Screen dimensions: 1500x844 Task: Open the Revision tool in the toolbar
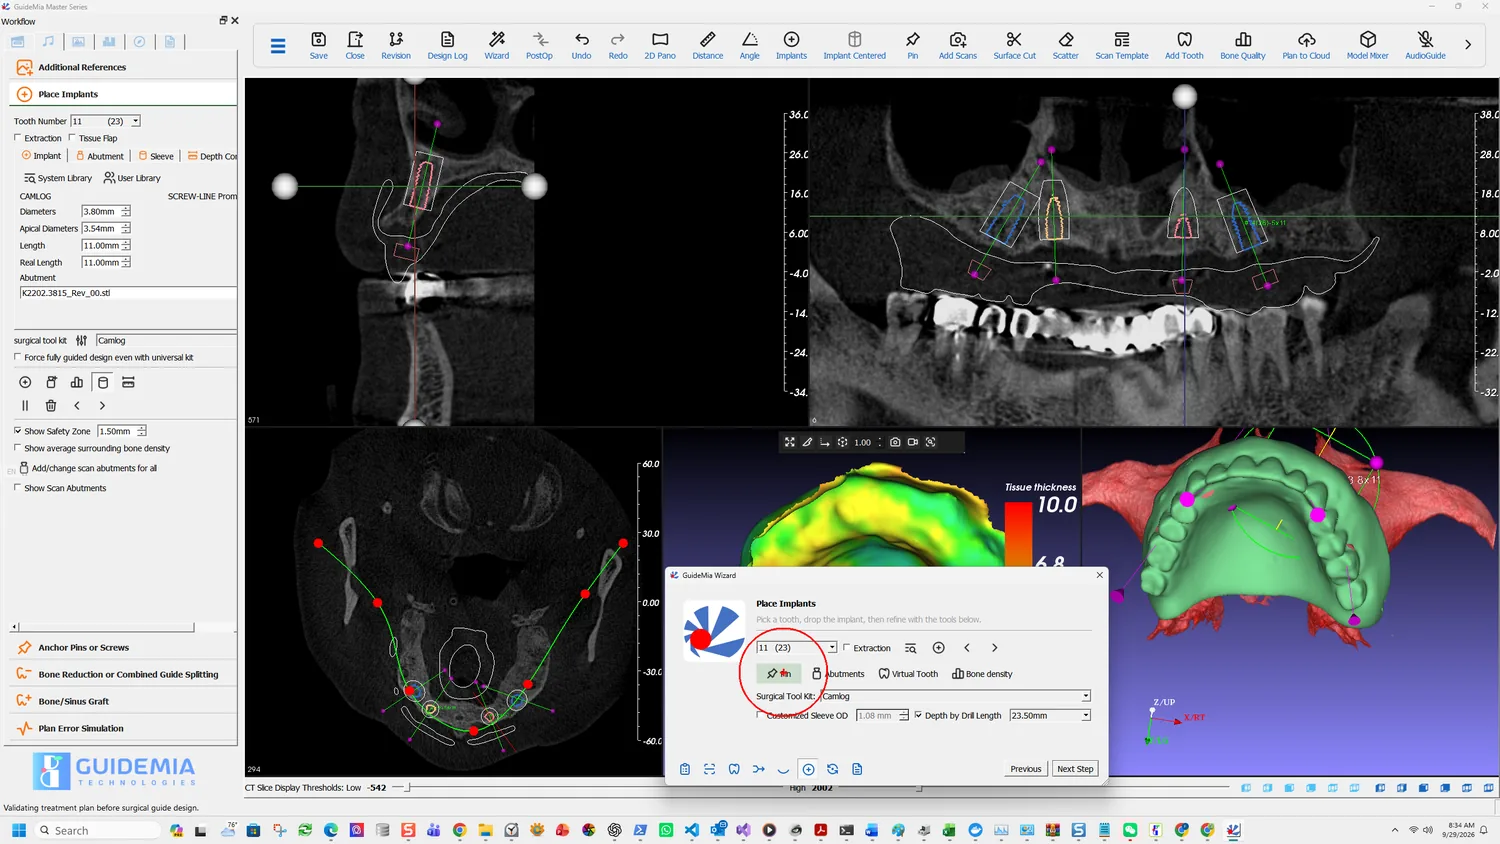pos(396,45)
